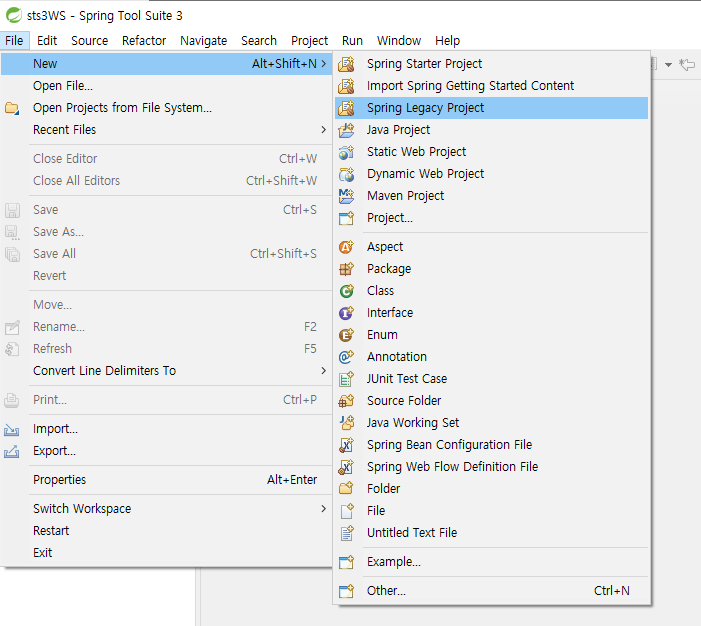Choose Properties in the File menu
Screen dimensions: 701x626
[x=166, y=480]
